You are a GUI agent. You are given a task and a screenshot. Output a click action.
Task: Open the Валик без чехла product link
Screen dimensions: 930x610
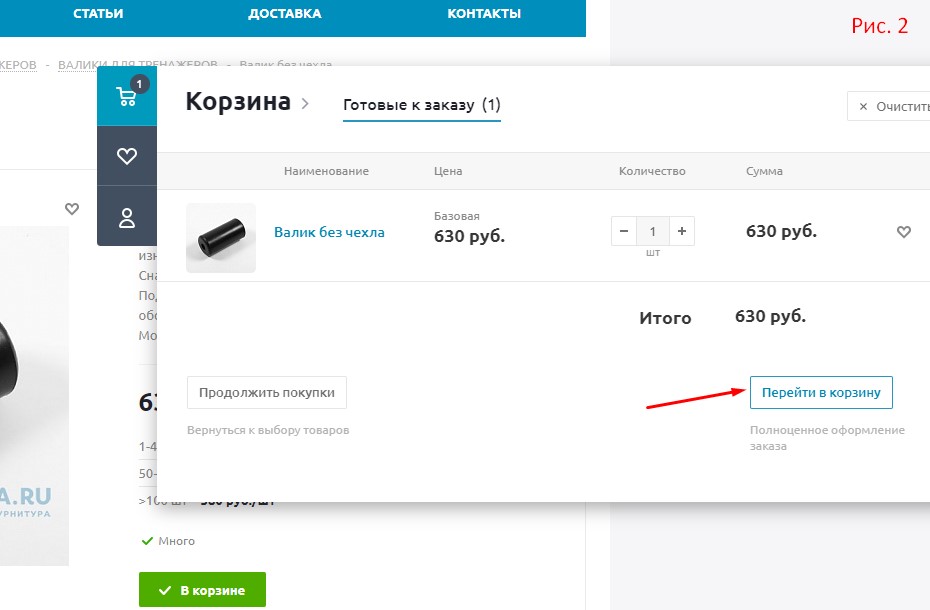tap(329, 233)
